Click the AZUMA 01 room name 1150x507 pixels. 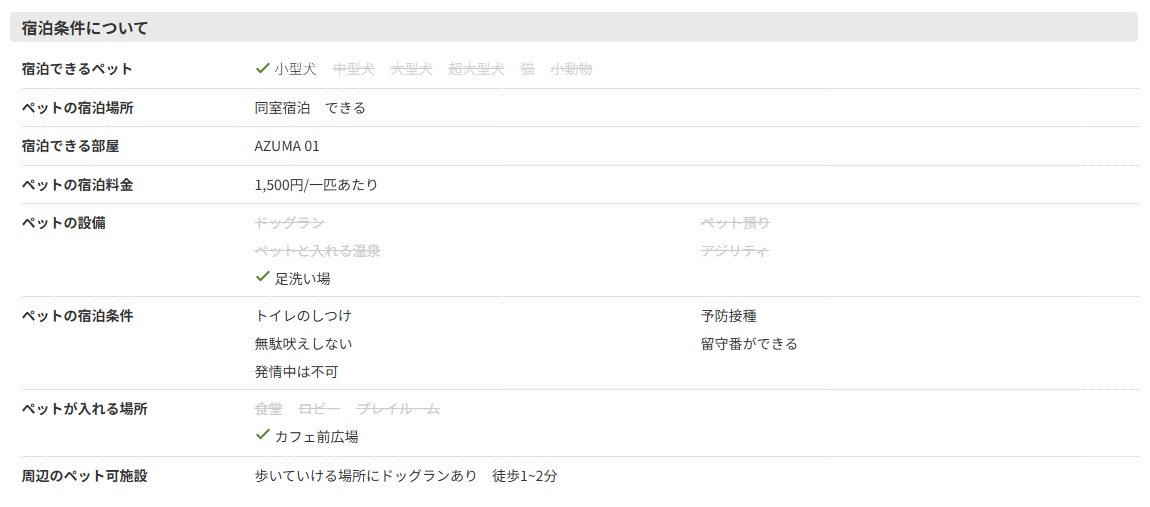[287, 146]
